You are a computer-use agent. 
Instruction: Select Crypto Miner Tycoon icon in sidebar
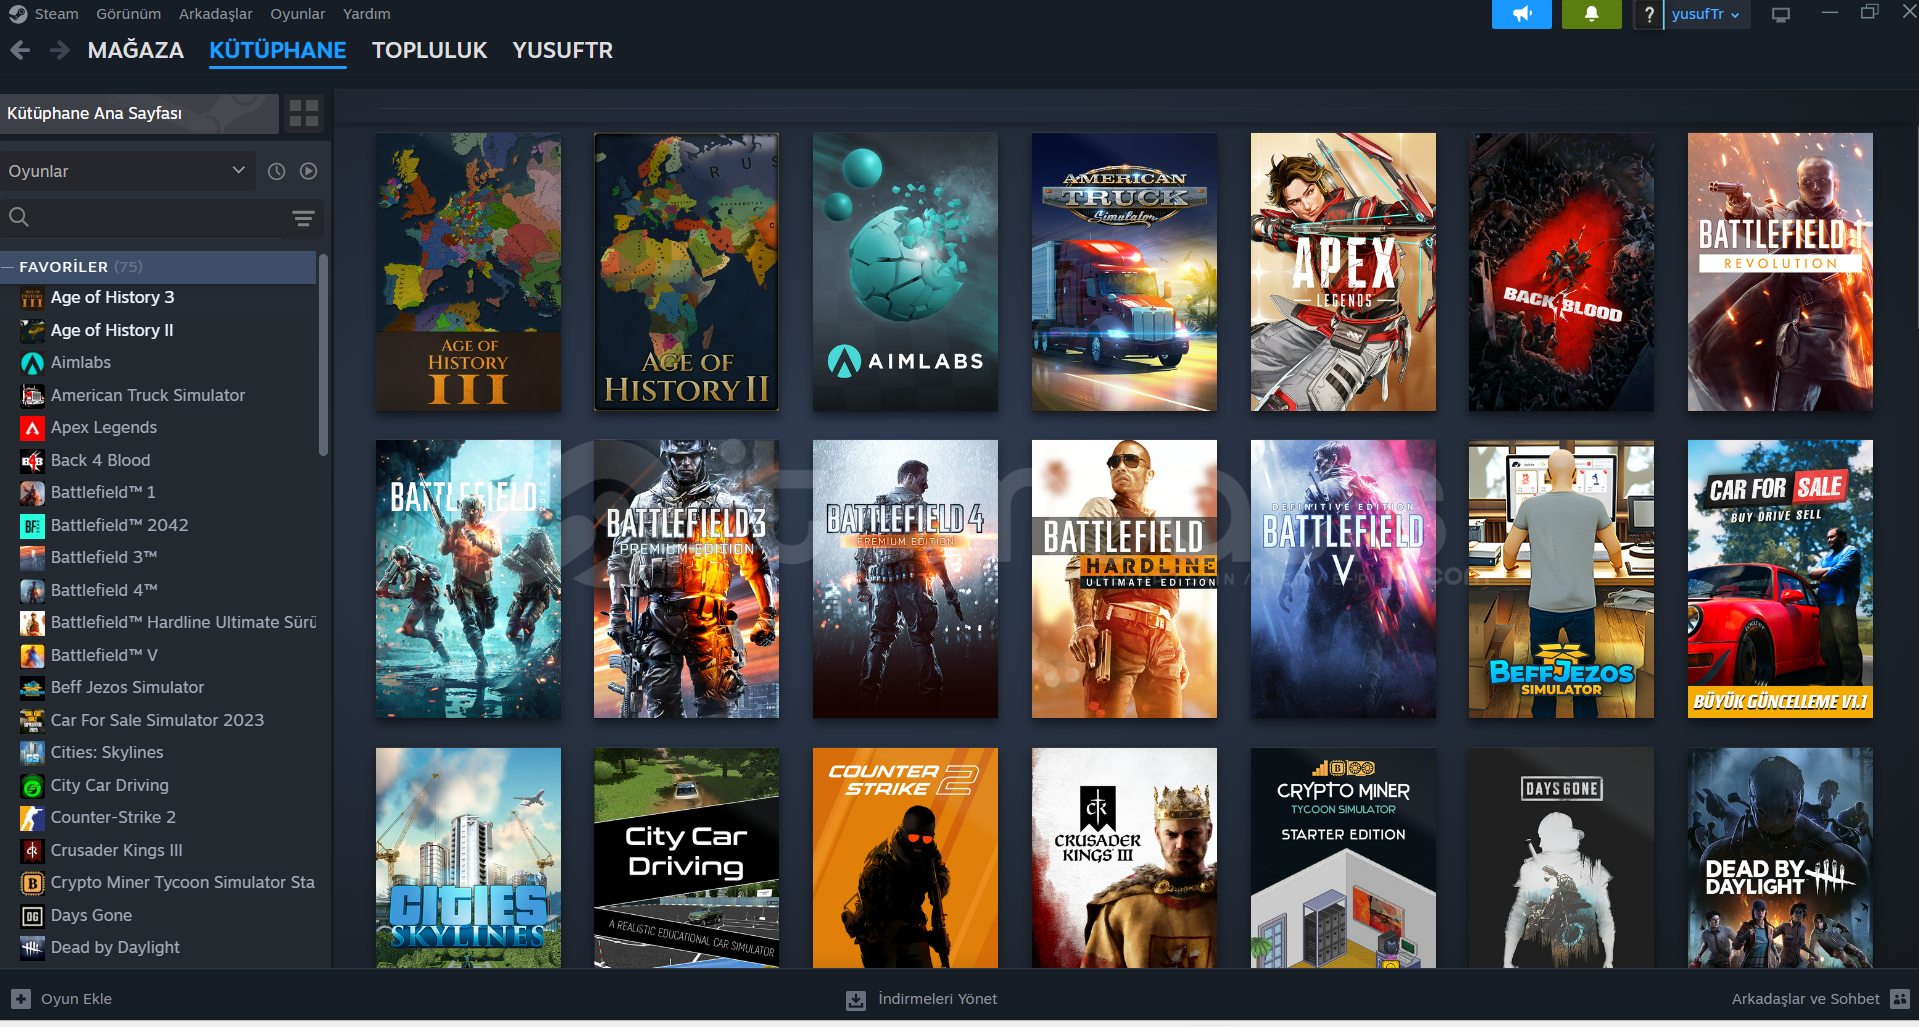click(x=33, y=883)
